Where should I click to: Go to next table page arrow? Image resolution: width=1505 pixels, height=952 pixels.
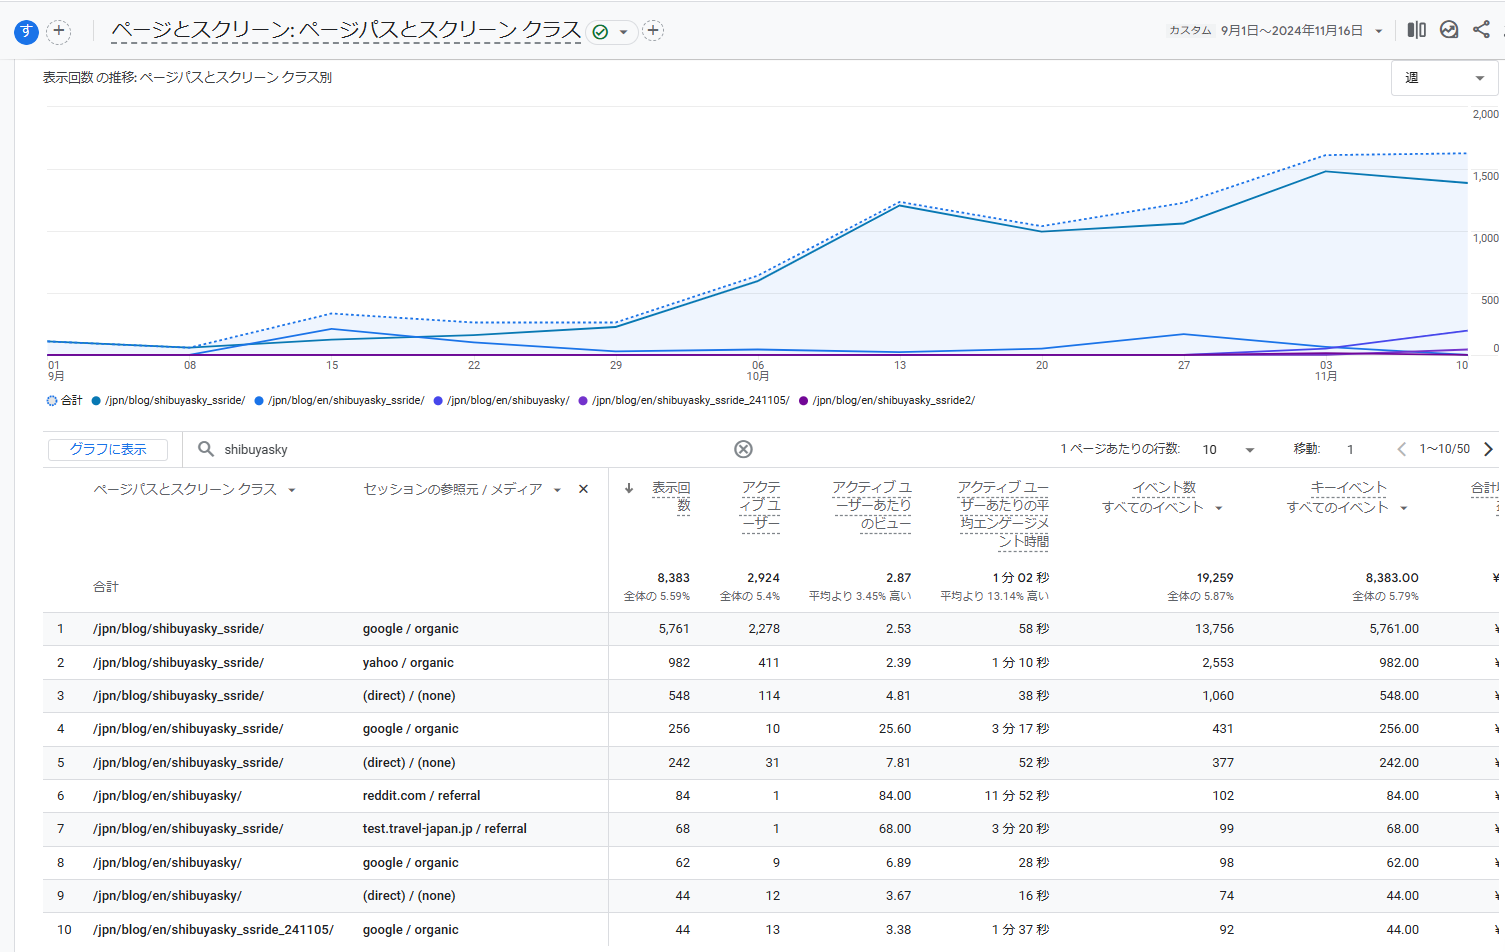pos(1488,449)
